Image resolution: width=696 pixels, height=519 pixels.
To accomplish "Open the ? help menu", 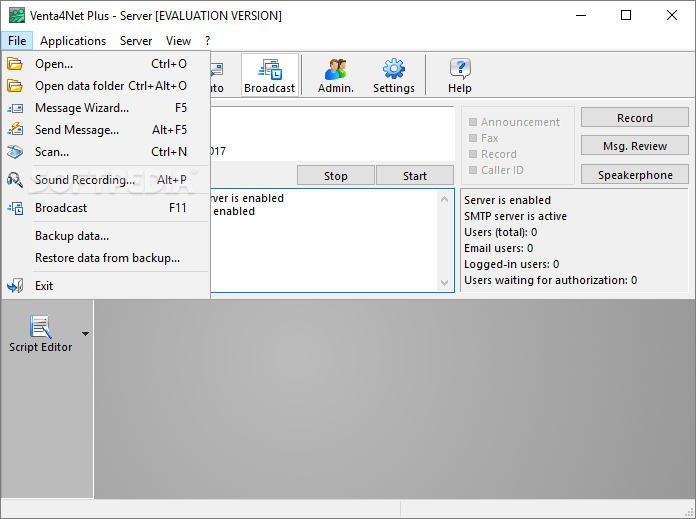I will point(207,41).
